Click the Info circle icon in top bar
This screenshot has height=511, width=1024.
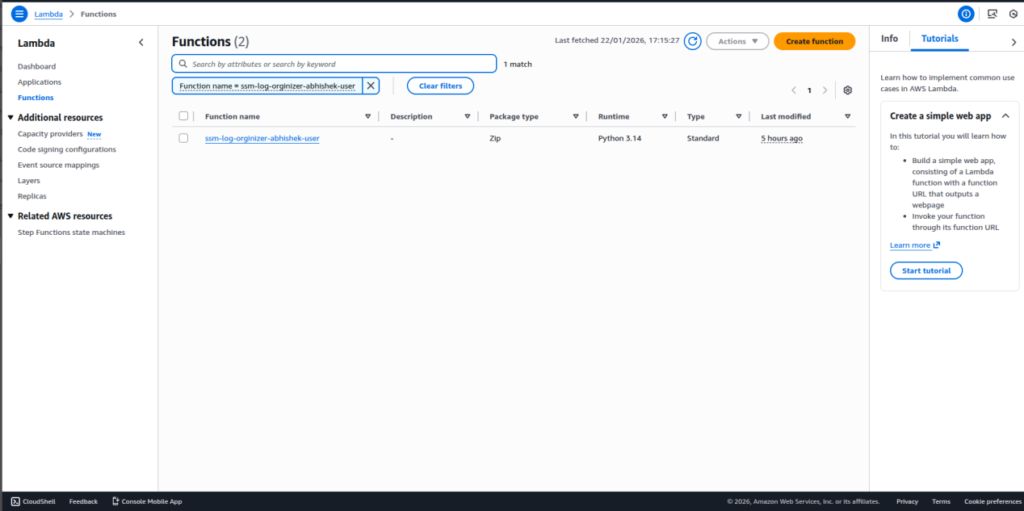click(966, 14)
